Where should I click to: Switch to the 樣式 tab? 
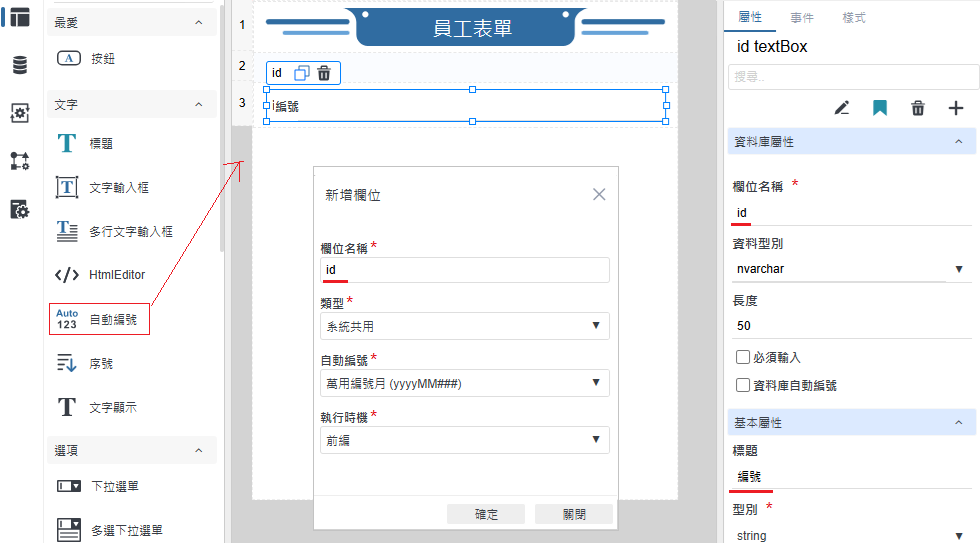pyautogui.click(x=854, y=18)
